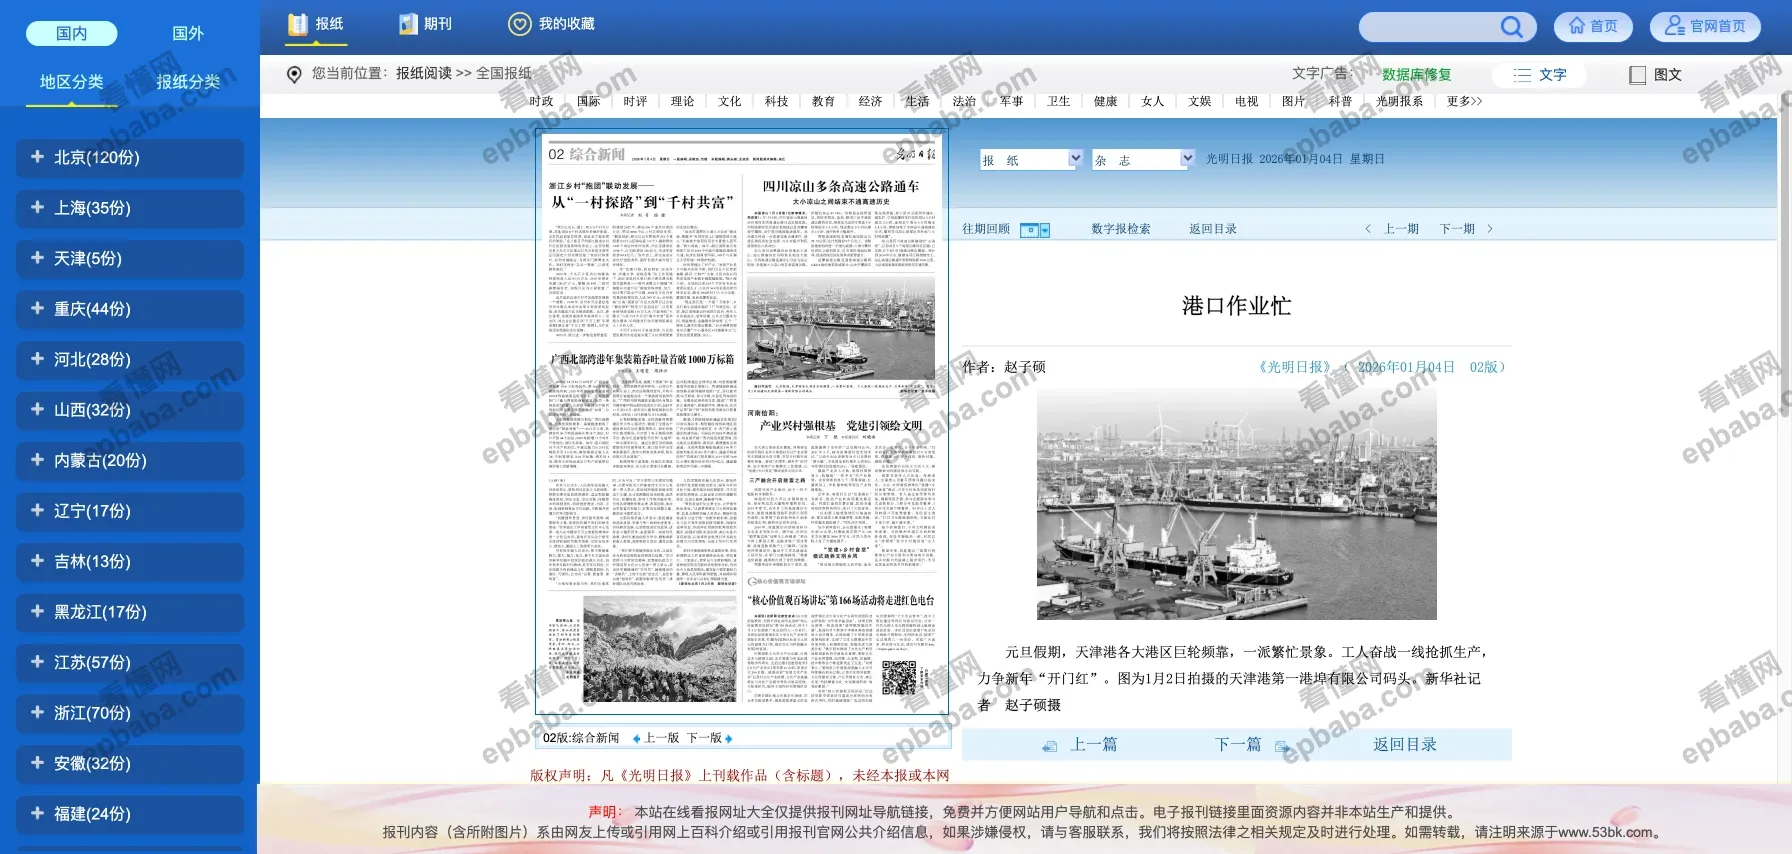Screen dimensions: 1792x854
Task: Expand 内蒙古(20份) region
Action: 130,461
